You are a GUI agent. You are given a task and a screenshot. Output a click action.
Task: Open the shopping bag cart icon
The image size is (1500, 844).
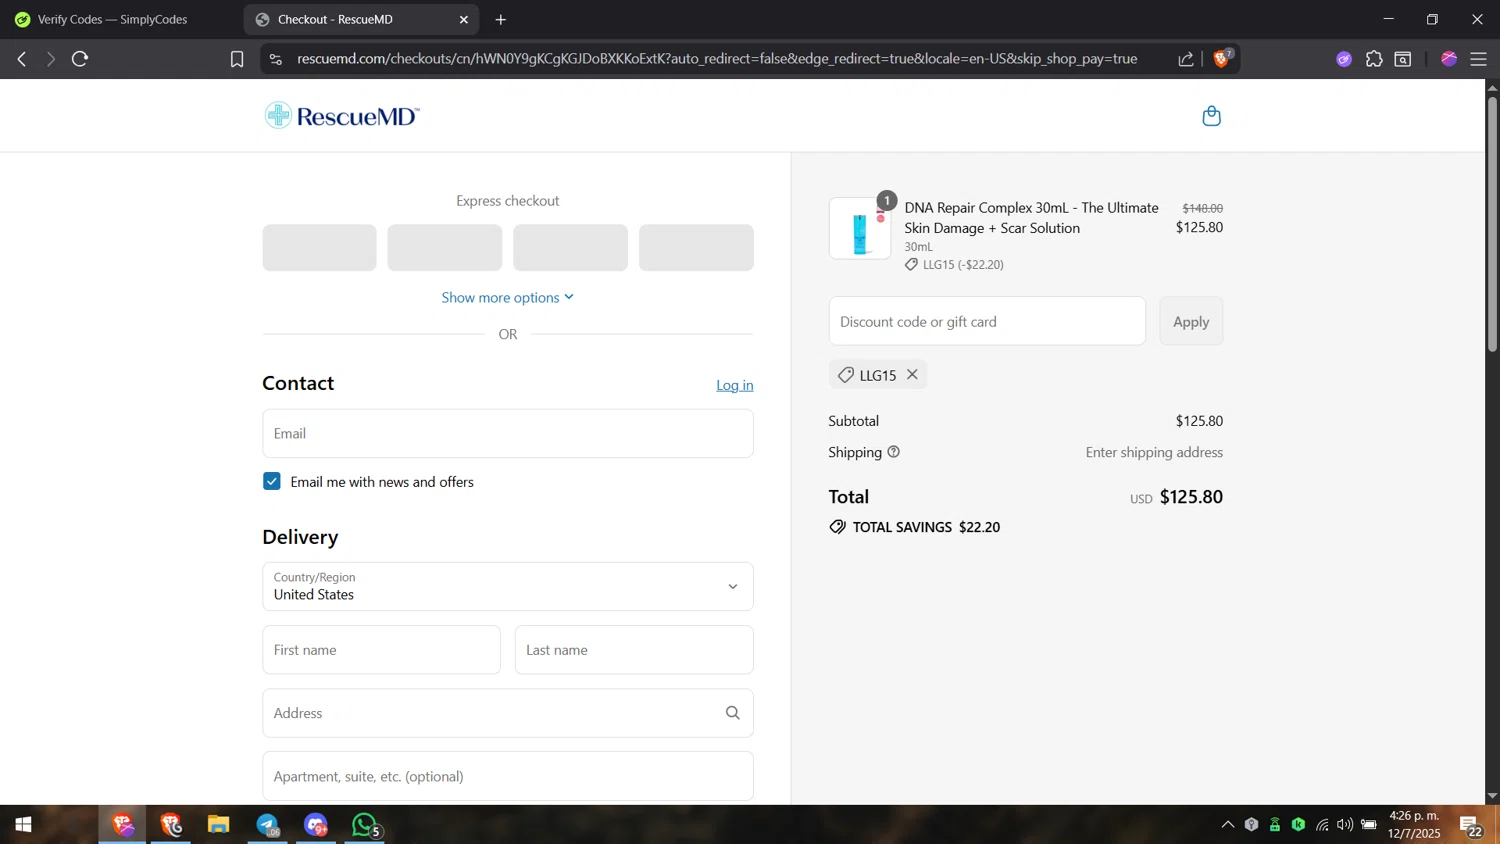(1211, 116)
